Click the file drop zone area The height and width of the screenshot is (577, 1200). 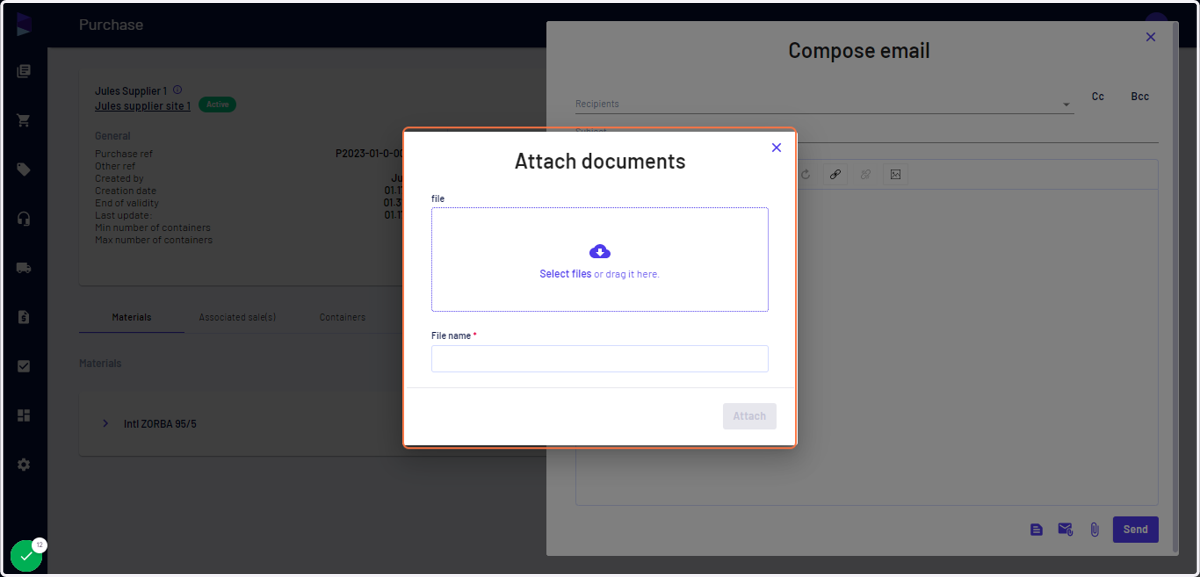click(600, 260)
